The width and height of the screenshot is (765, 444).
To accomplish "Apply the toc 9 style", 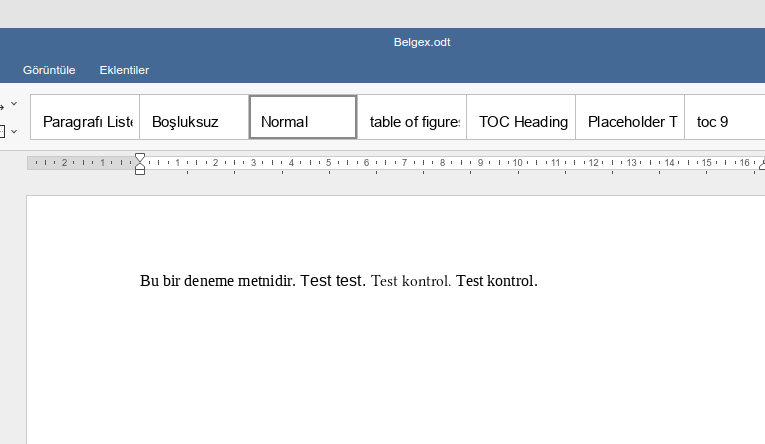I will (712, 122).
